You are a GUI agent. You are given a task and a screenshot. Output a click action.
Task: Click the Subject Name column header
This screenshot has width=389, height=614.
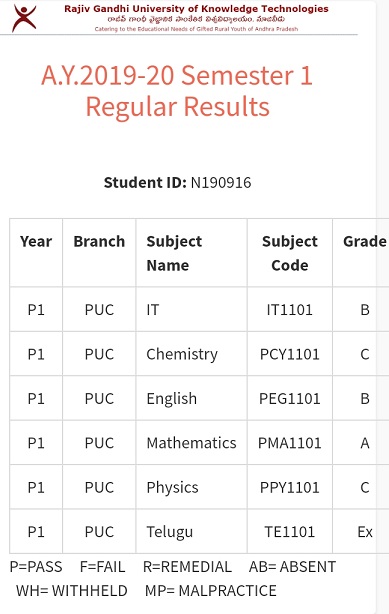174,253
